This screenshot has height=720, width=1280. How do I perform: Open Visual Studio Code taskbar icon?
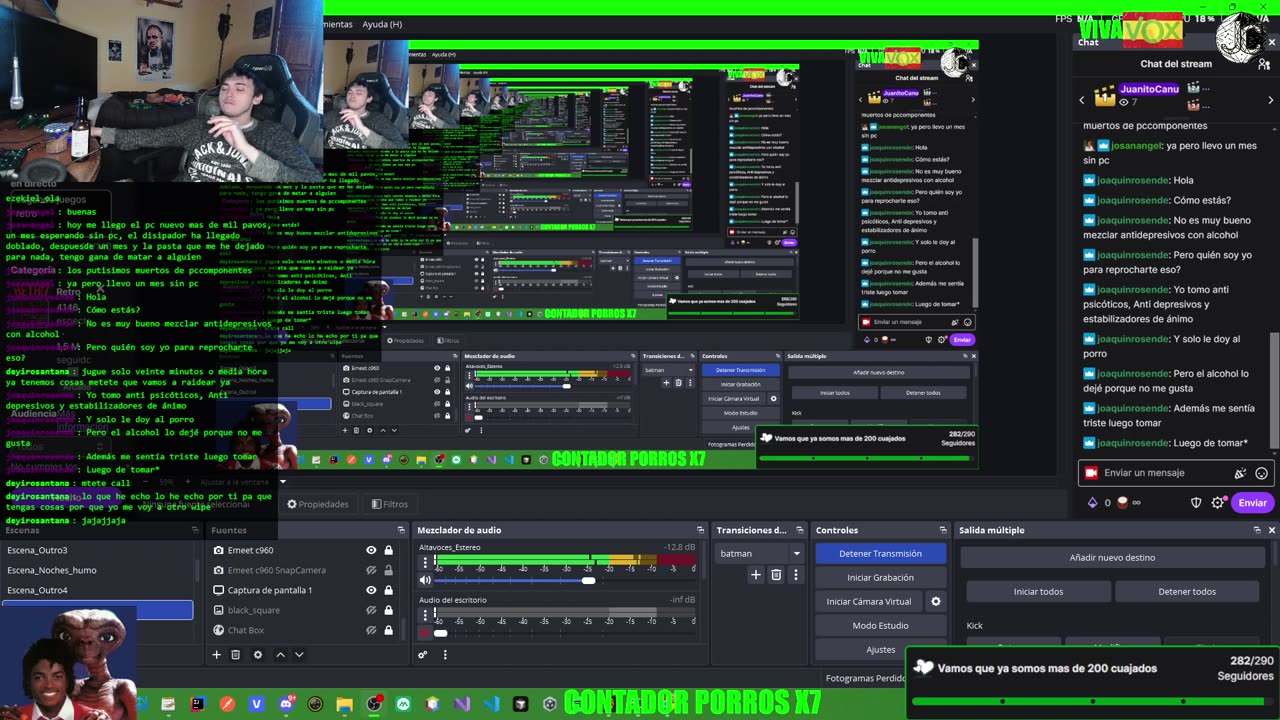point(491,704)
